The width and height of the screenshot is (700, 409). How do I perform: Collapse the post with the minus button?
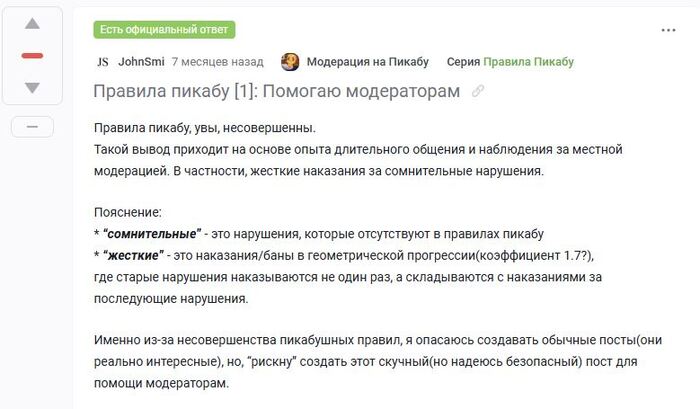click(32, 127)
